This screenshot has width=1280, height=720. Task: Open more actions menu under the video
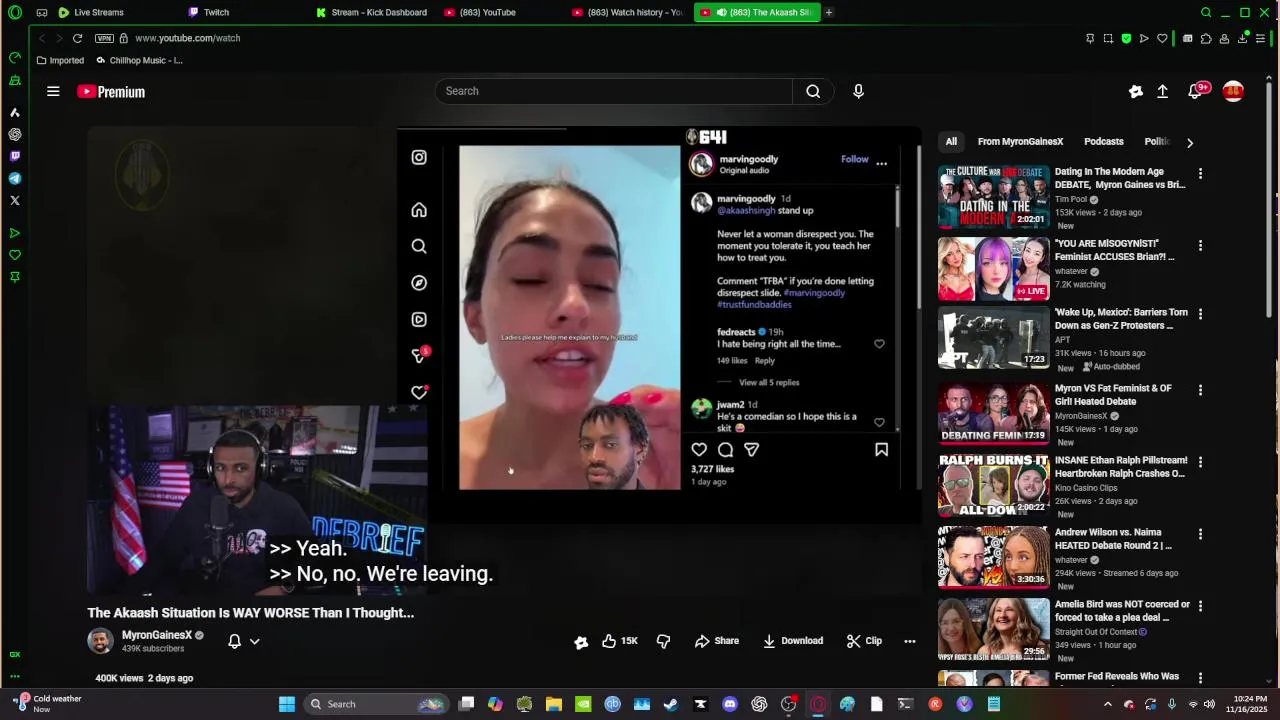coord(909,641)
